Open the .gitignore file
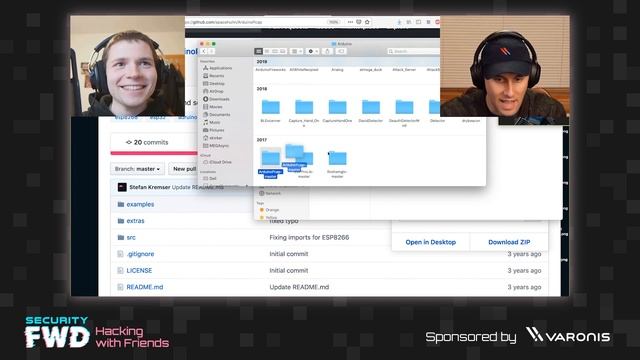Screen dimensions: 640x360 140,254
